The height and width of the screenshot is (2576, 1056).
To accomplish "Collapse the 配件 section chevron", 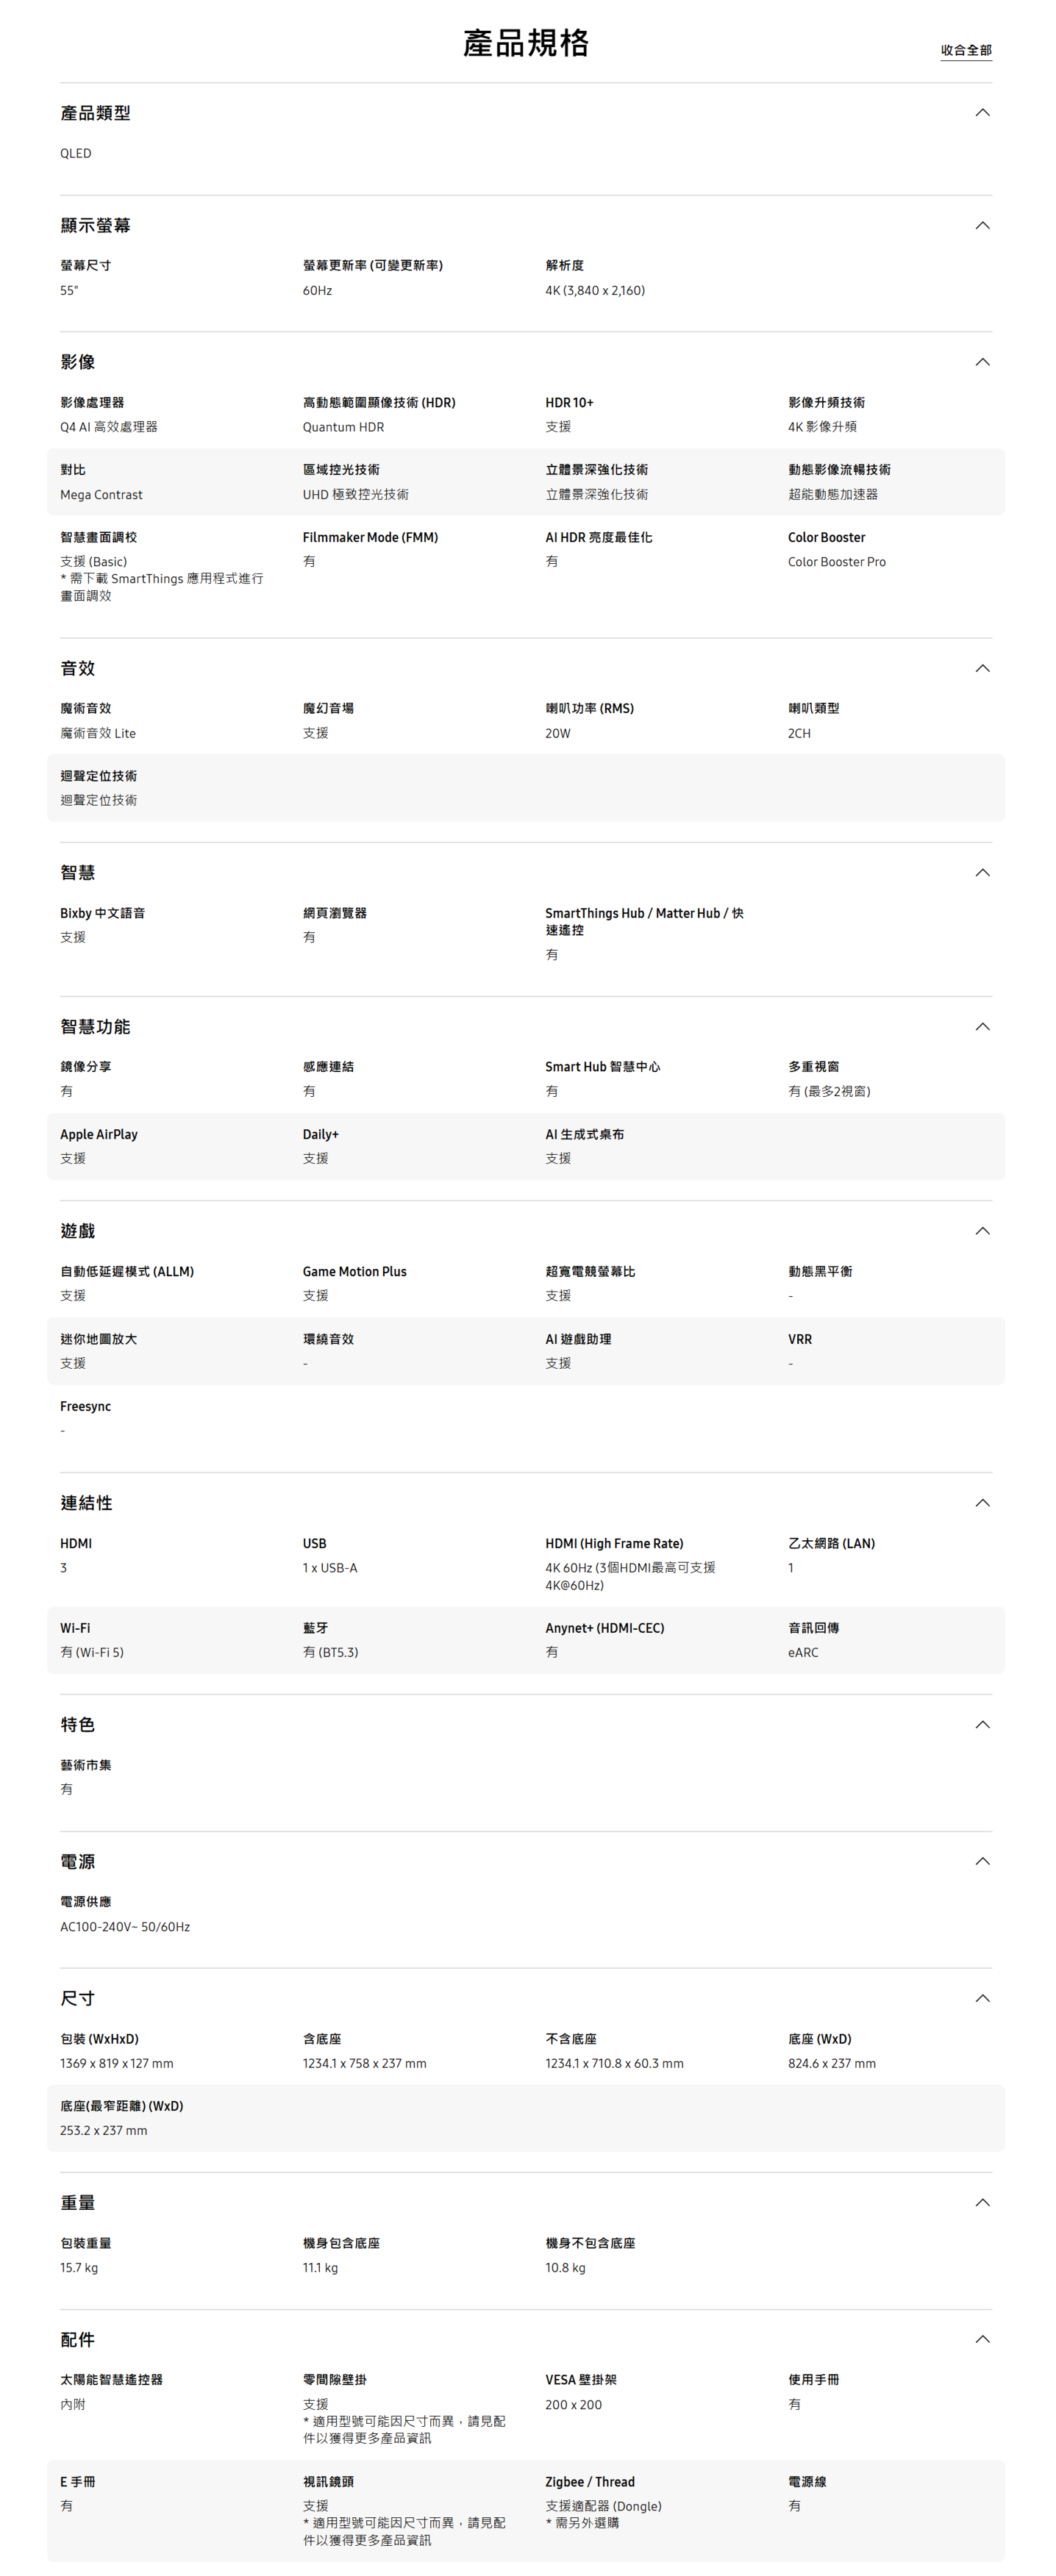I will point(982,2339).
